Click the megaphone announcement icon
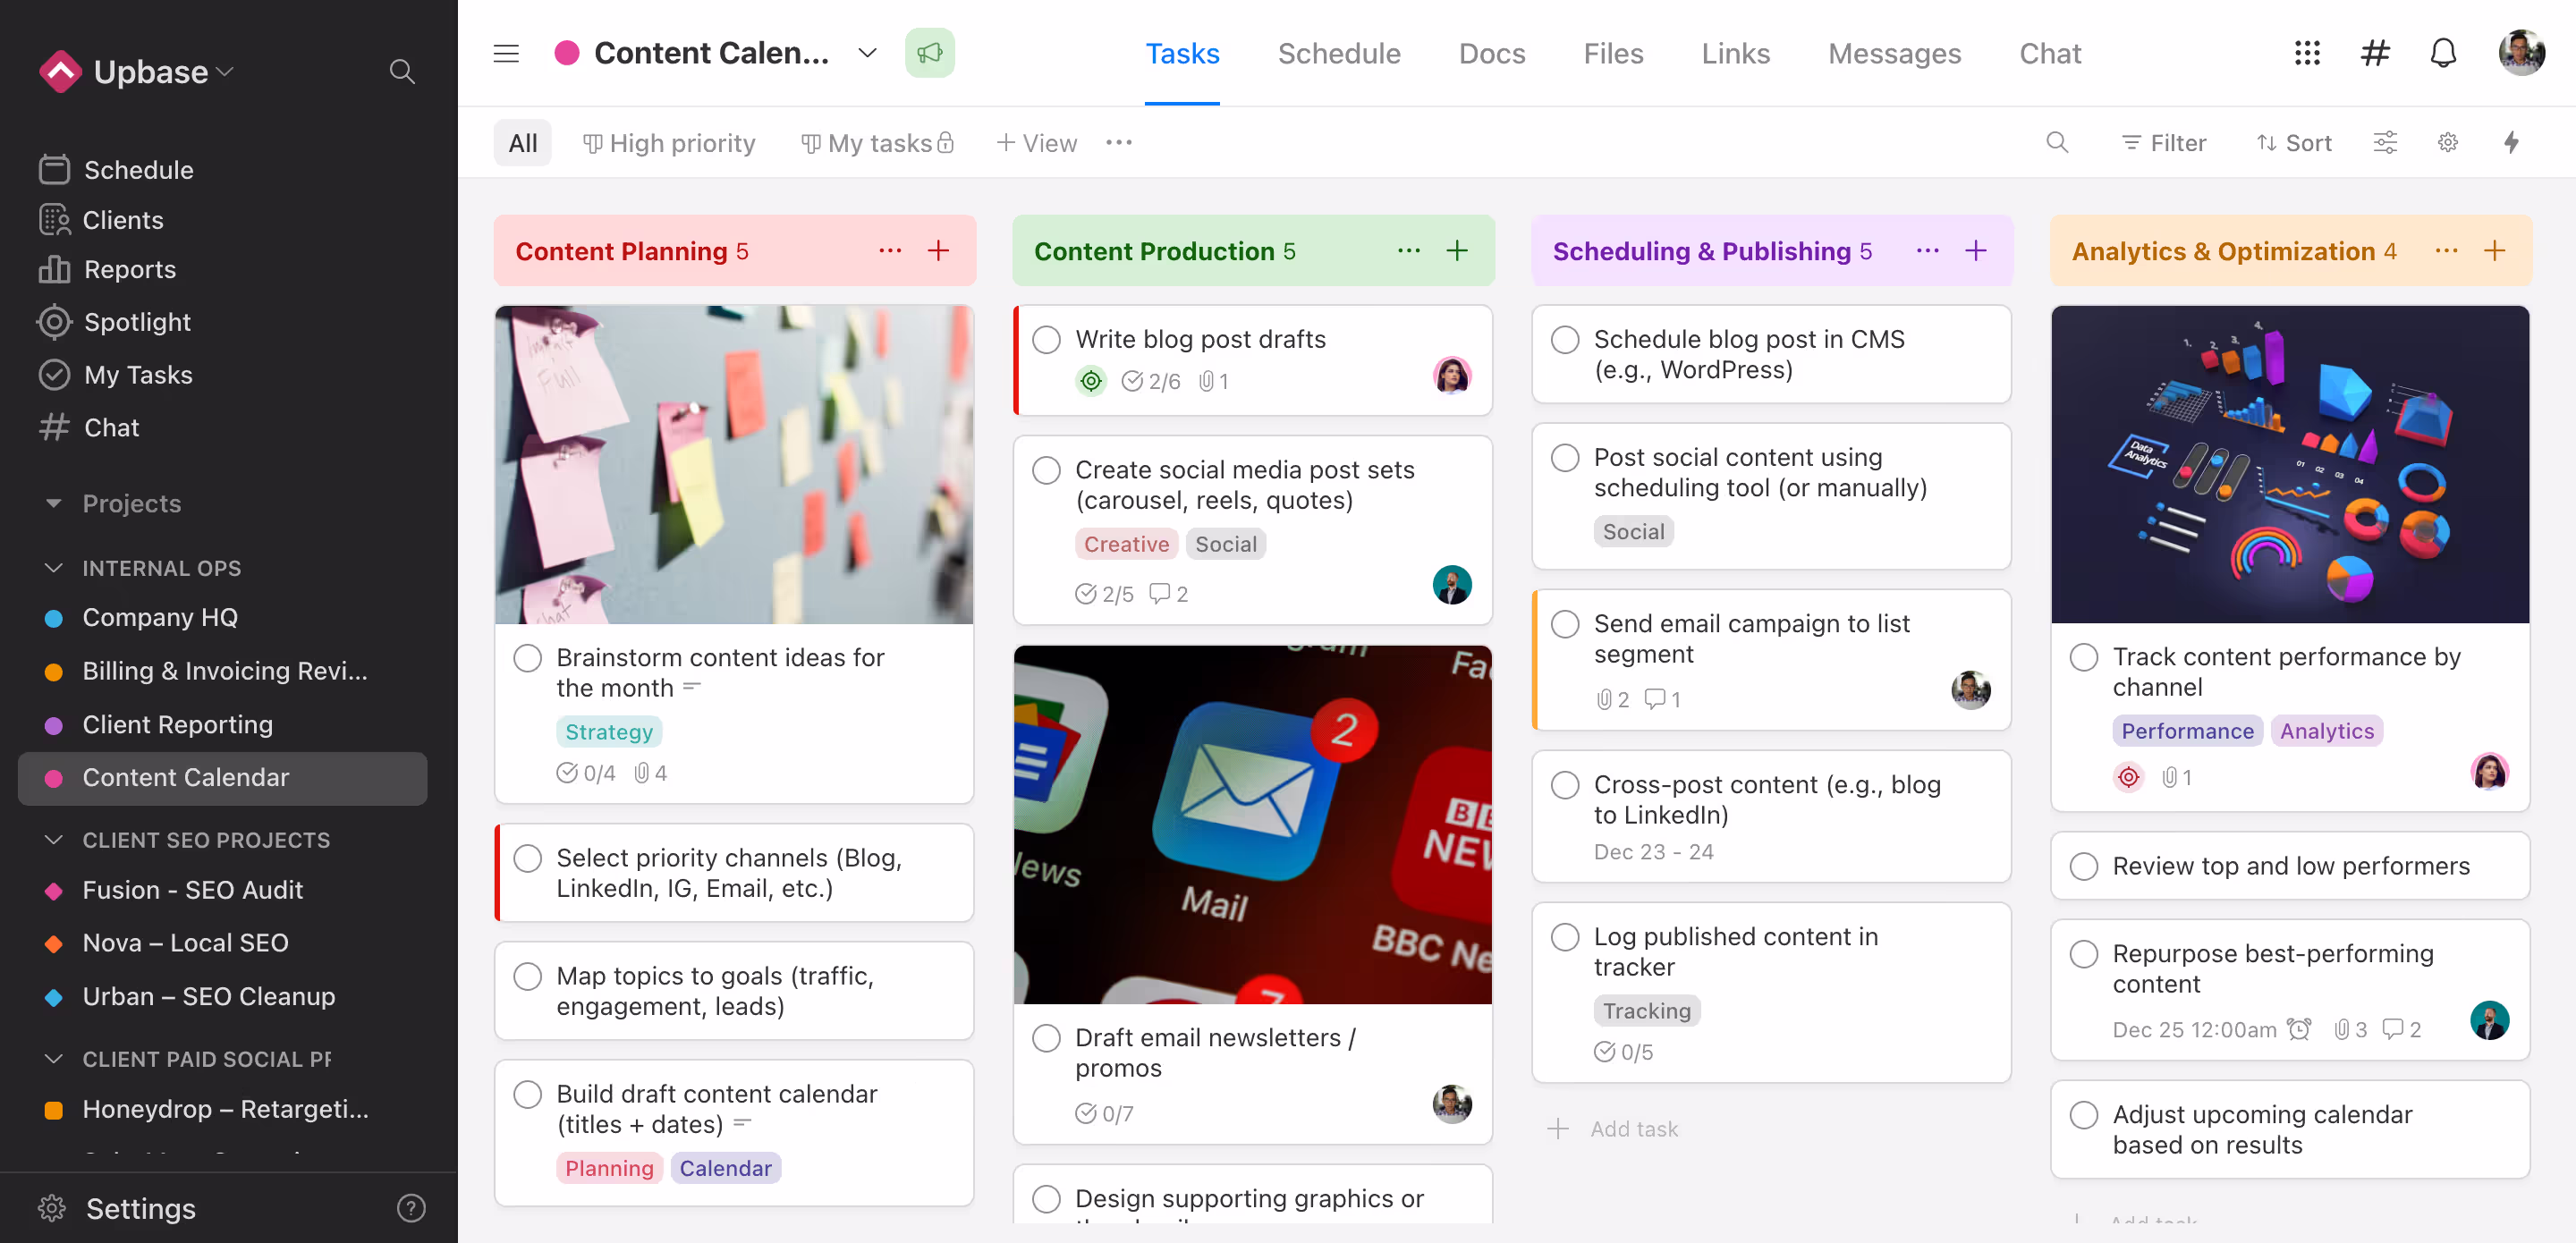 point(929,53)
